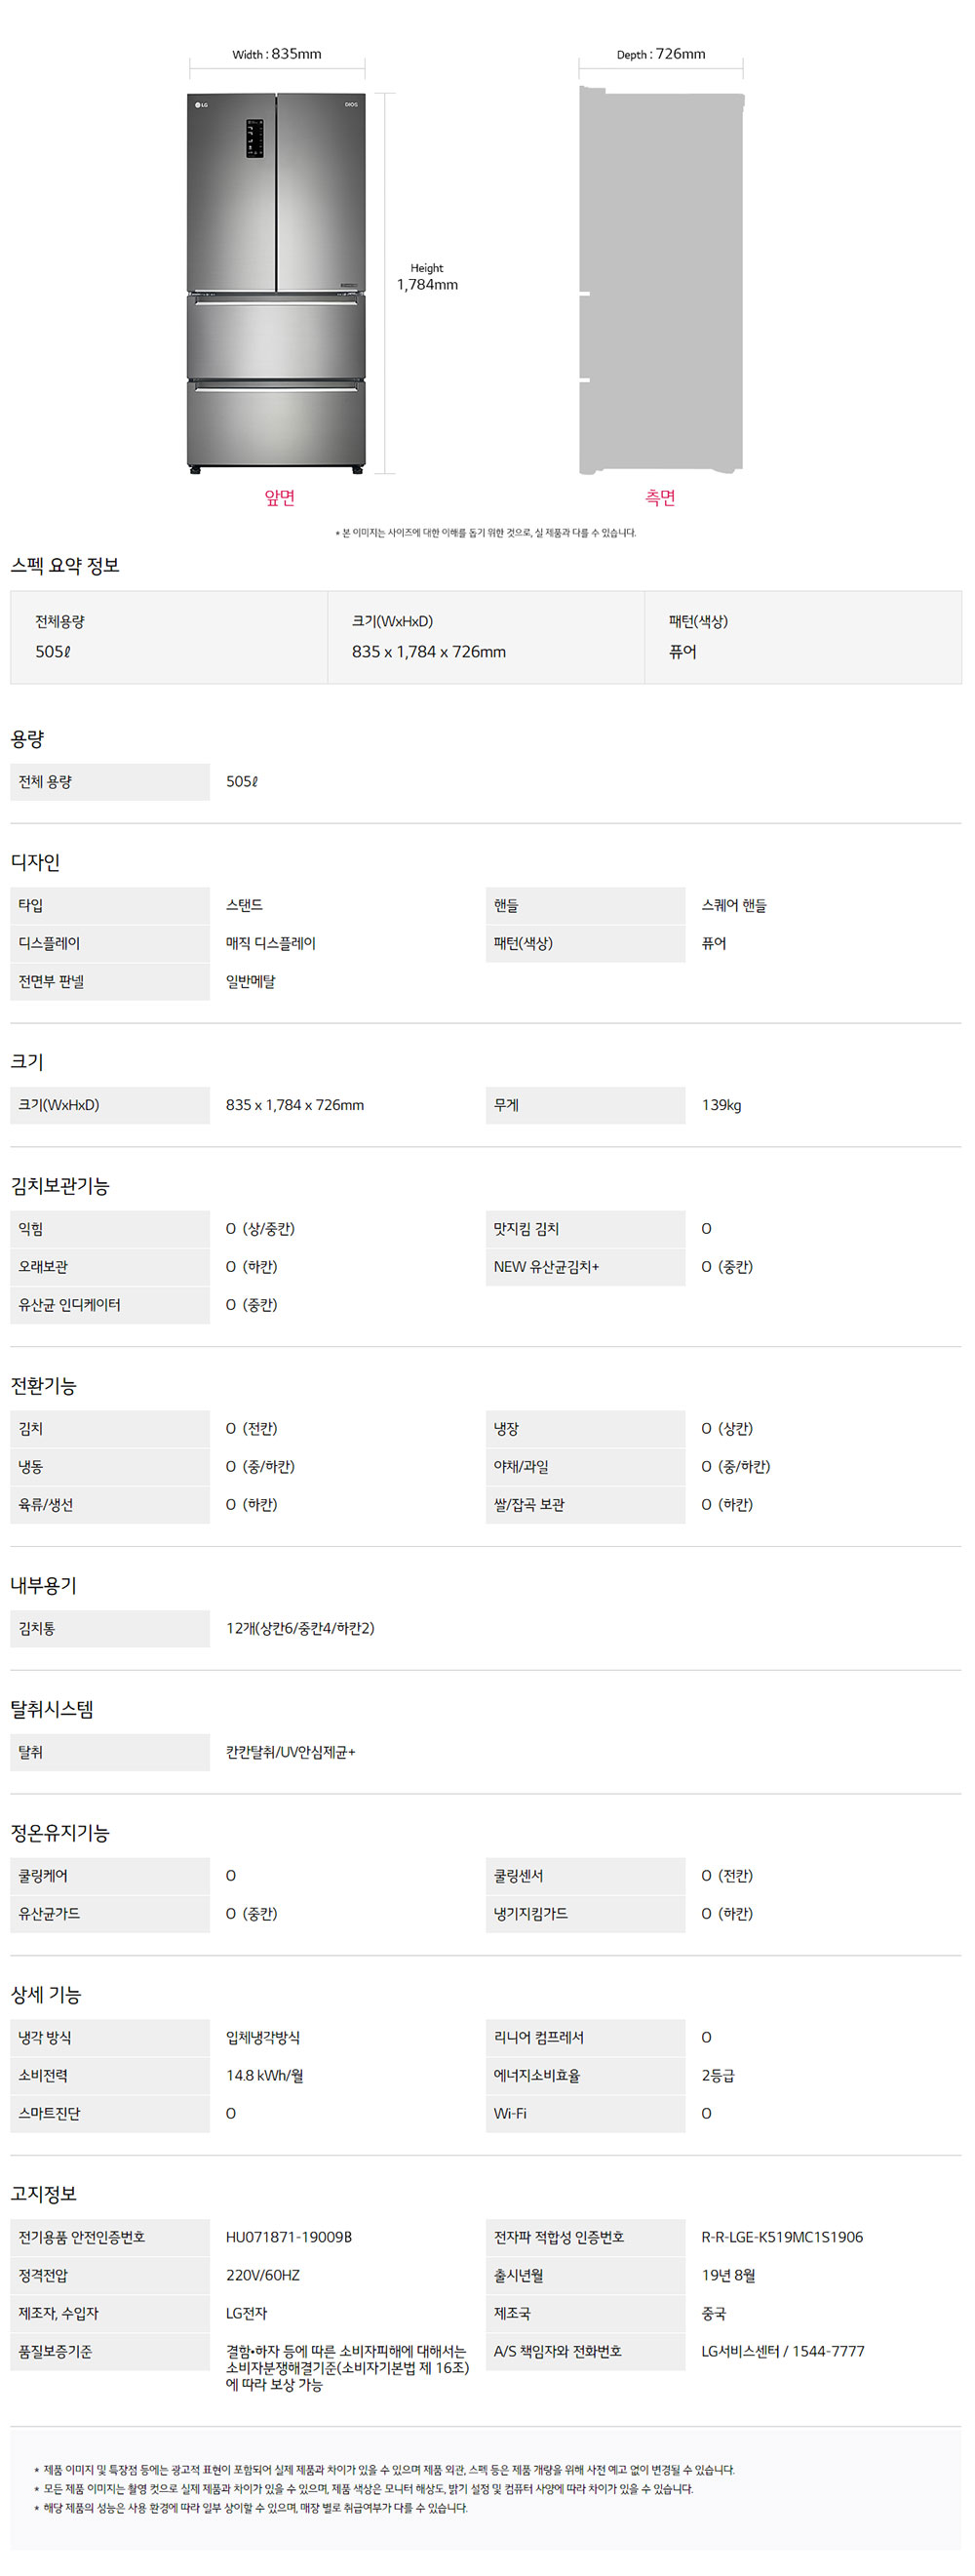Click the LG서비스센터 / 1544-7777 phone text
This screenshot has width=975, height=2576.
point(783,2351)
